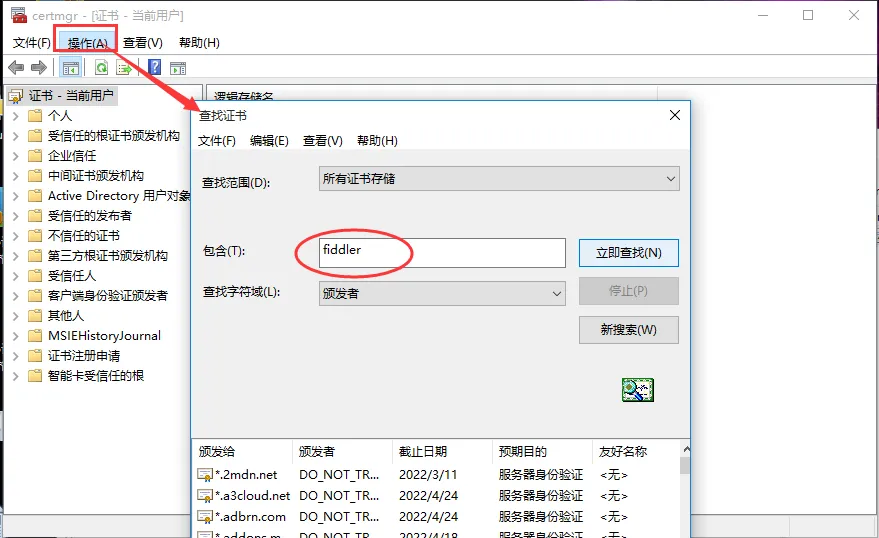Image resolution: width=879 pixels, height=538 pixels.
Task: Click the MSIEHistoryJournal folder icon
Action: 35,336
